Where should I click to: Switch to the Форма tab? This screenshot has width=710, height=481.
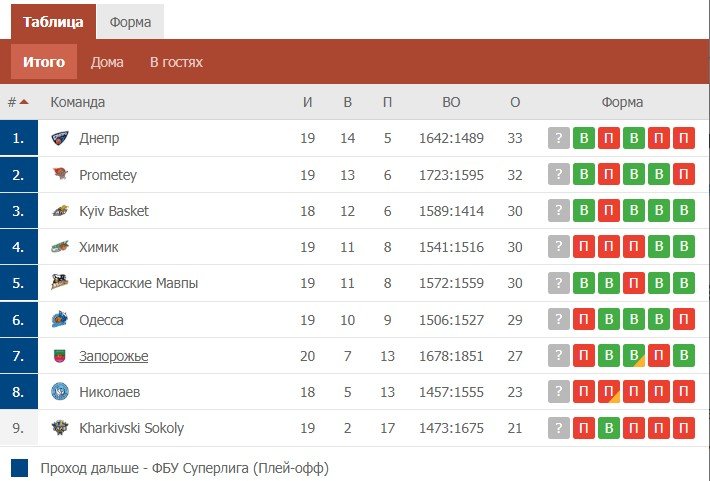130,22
